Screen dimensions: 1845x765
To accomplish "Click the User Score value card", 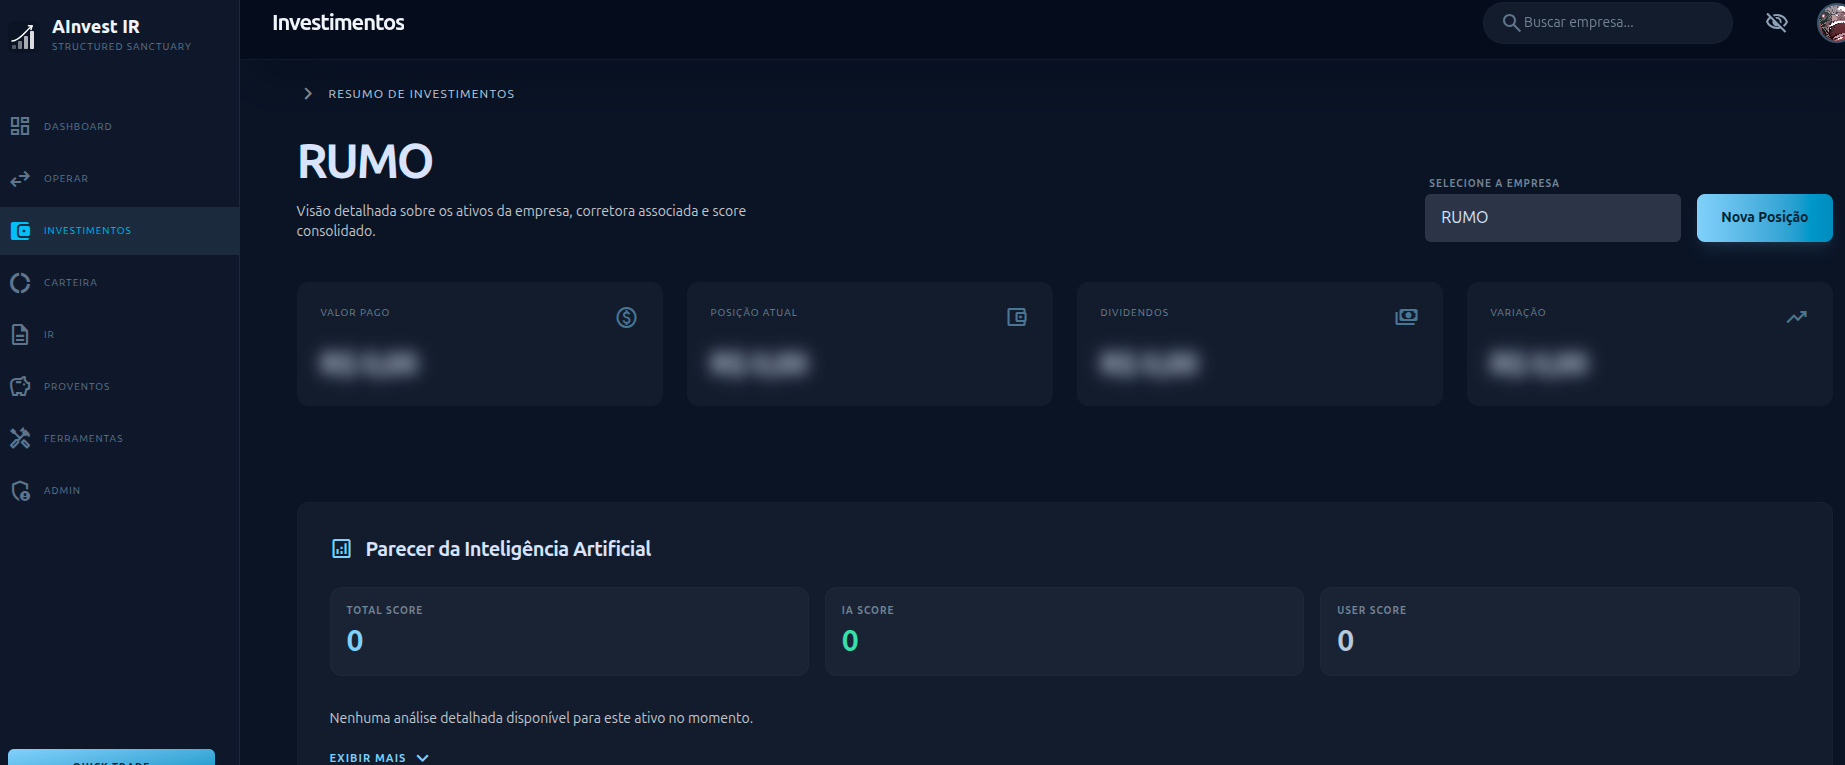I will 1559,631.
